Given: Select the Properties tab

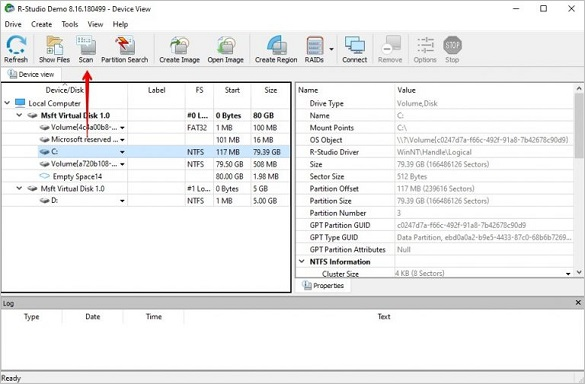Looking at the screenshot, I should (x=323, y=285).
